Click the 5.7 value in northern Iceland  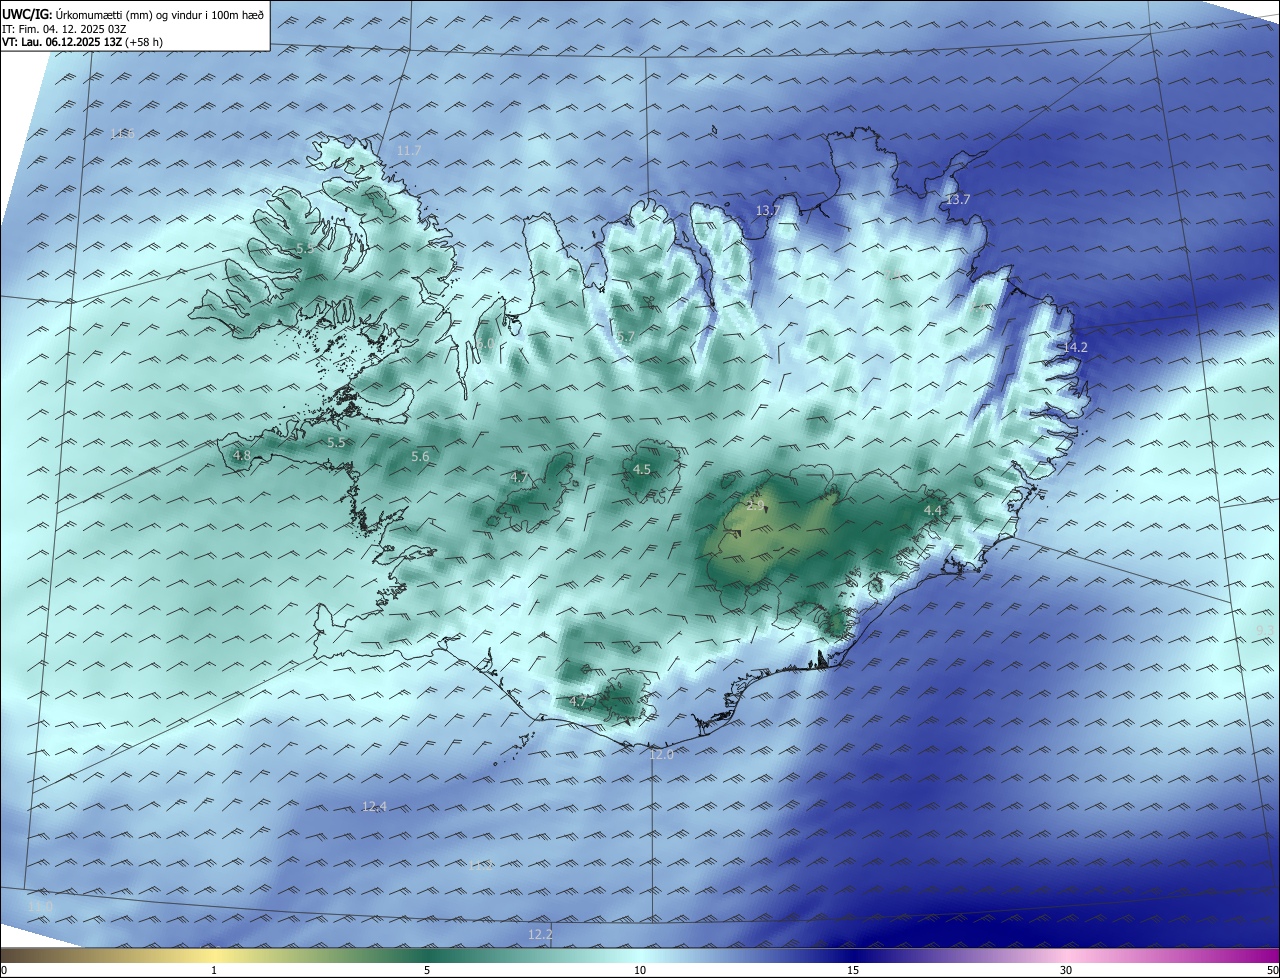pos(626,338)
